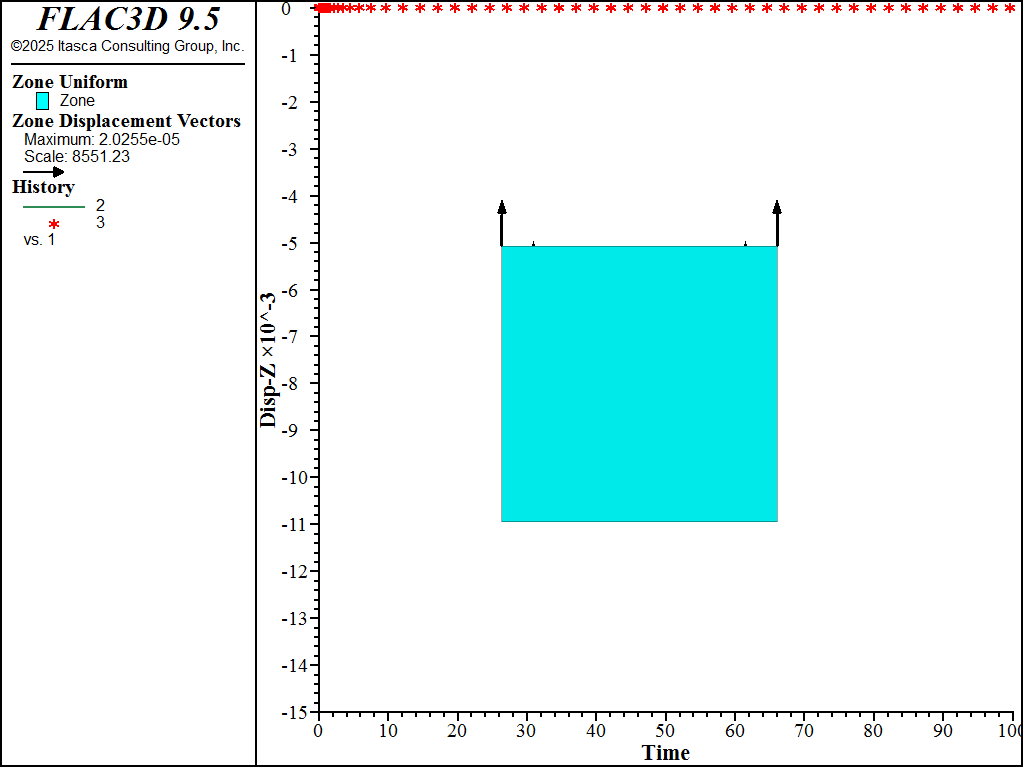The height and width of the screenshot is (768, 1024).
Task: Click the 20 tick label on Time axis
Action: point(457,731)
